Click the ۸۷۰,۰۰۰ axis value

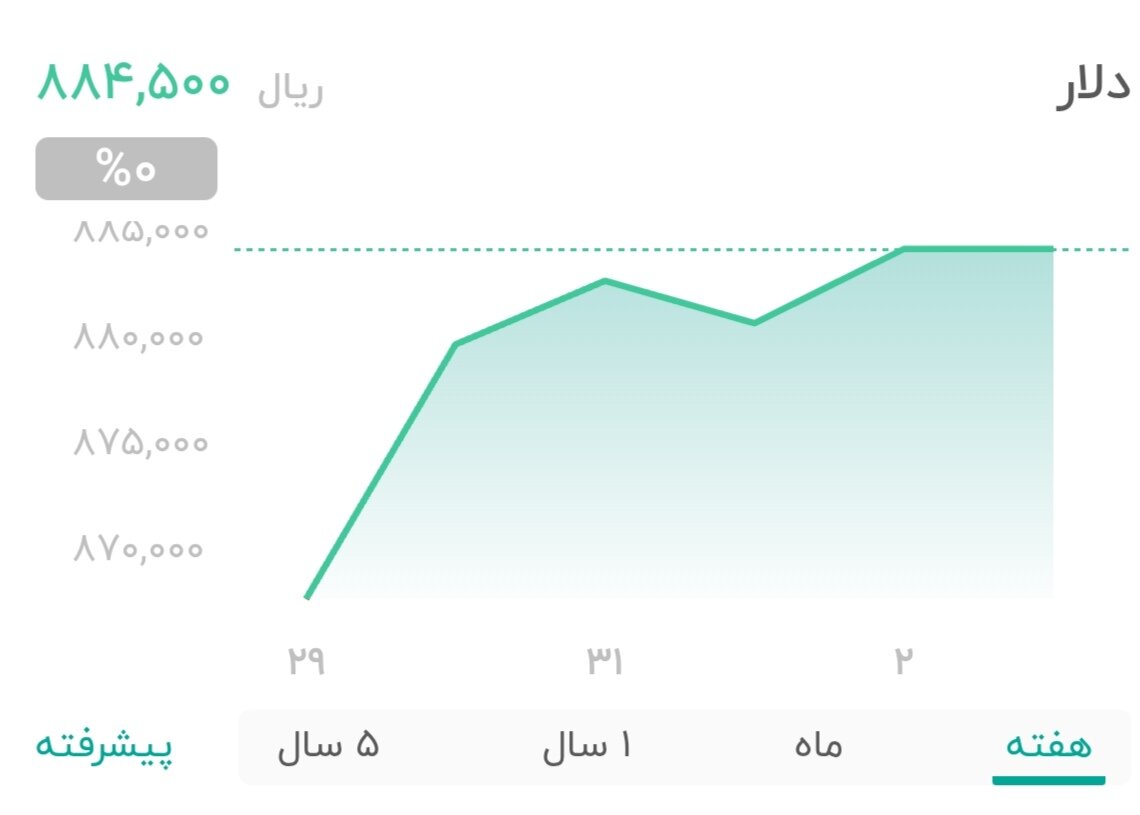click(x=138, y=548)
